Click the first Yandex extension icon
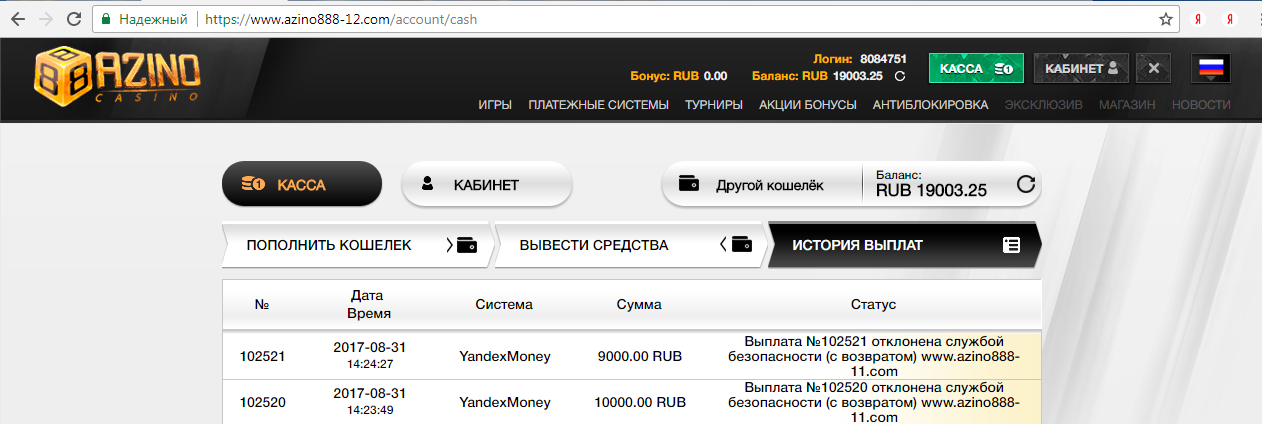This screenshot has height=424, width=1262. 1198,19
